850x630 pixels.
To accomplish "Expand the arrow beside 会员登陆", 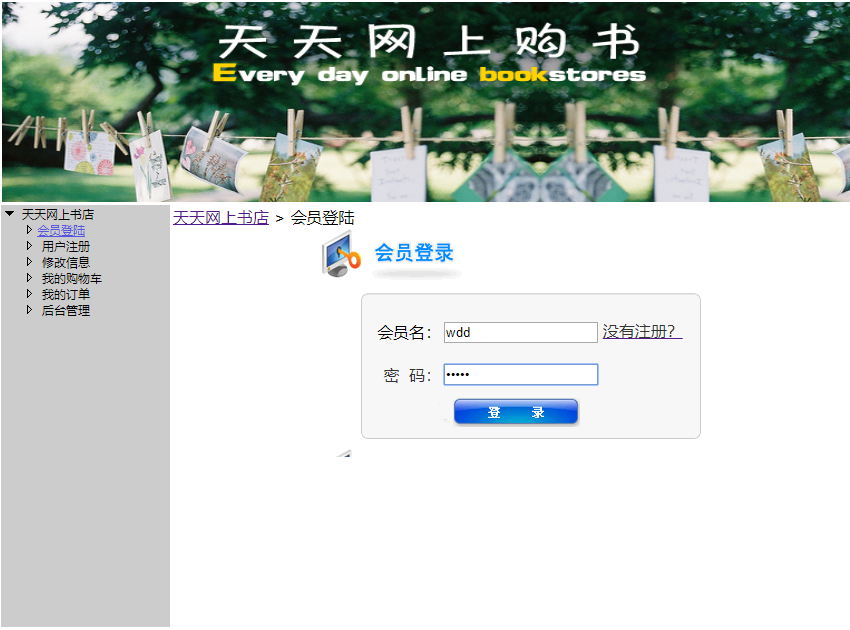I will tap(29, 230).
